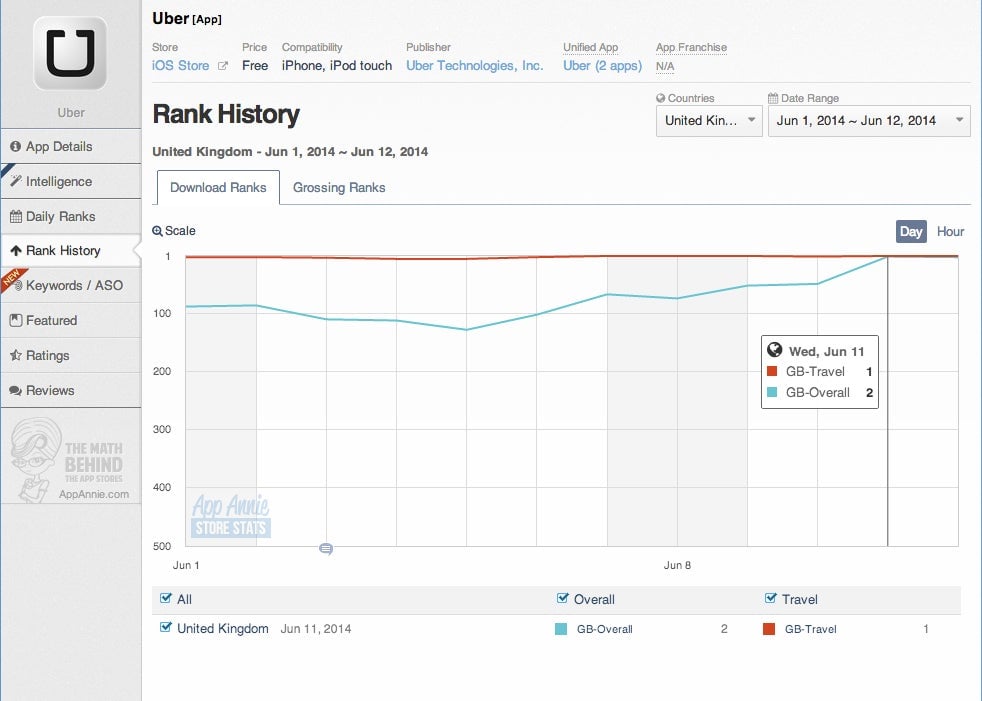The image size is (982, 701).
Task: Click GB-Overall teal swatch in legend row
Action: [x=561, y=629]
